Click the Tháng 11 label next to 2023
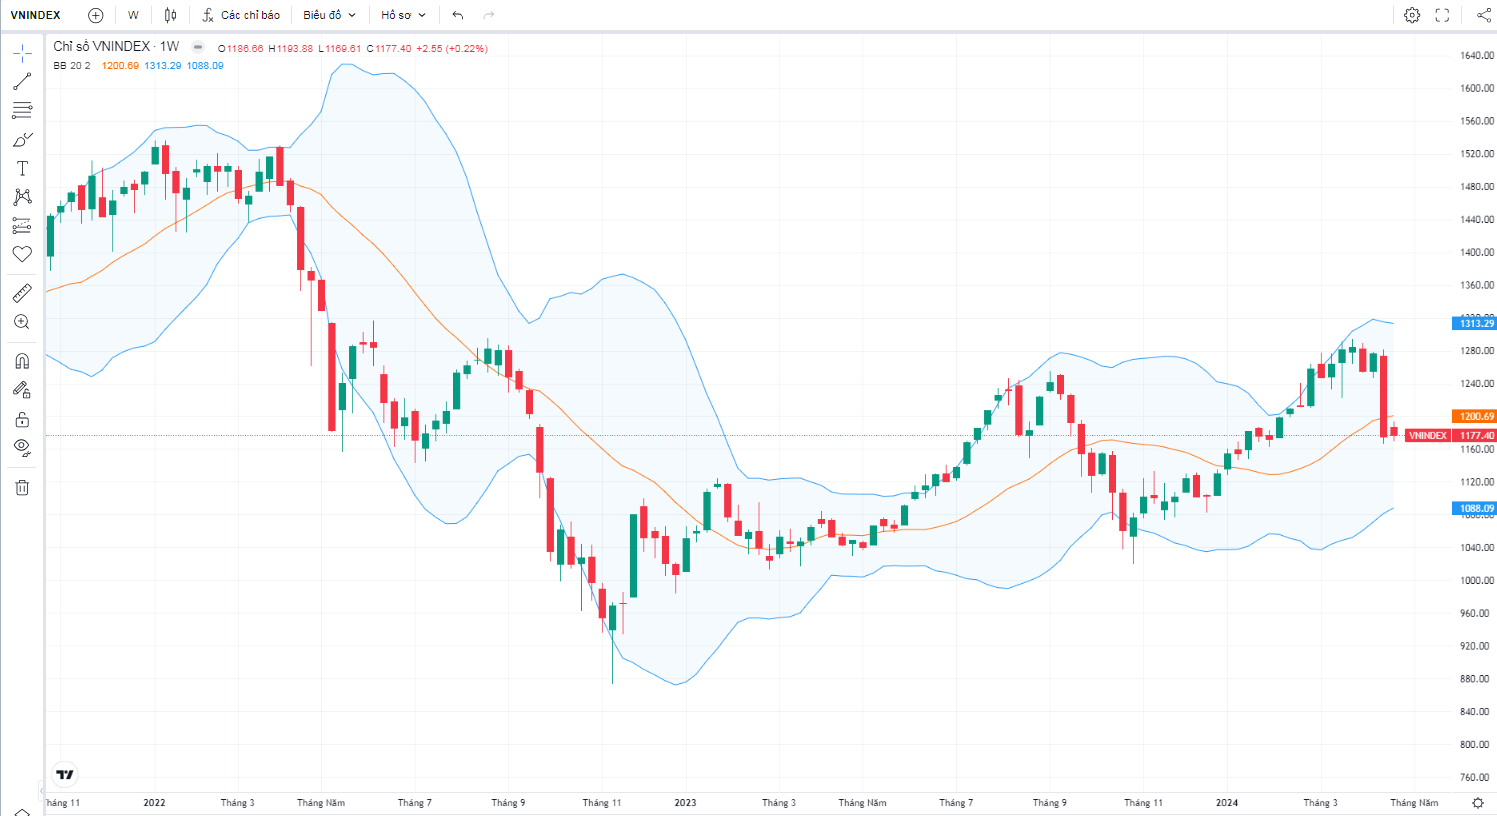This screenshot has height=816, width=1497. (x=602, y=803)
